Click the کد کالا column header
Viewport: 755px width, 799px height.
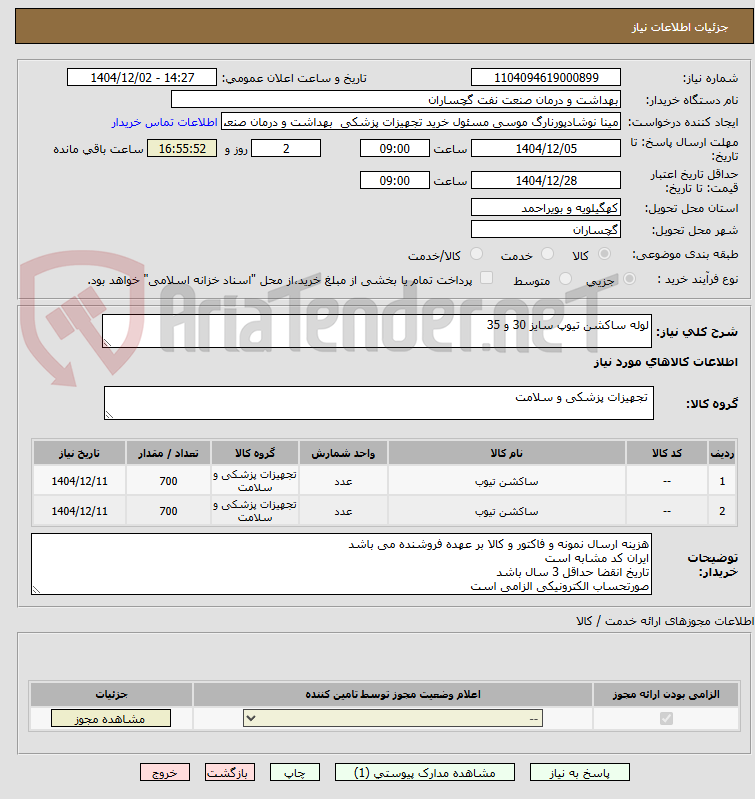pos(667,453)
